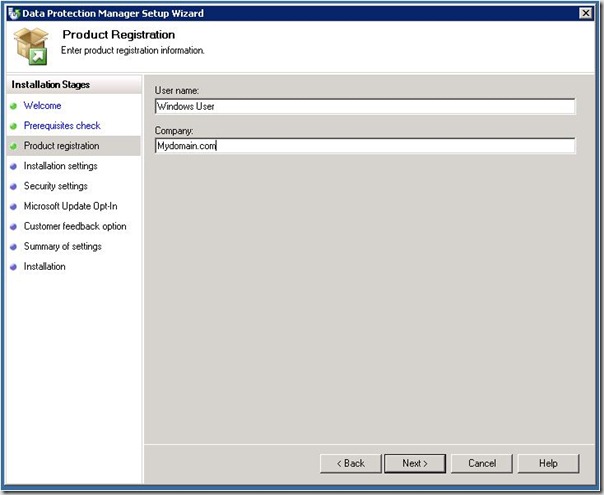Click green dot beside Prerequisites check
The height and width of the screenshot is (495, 604).
coord(13,126)
